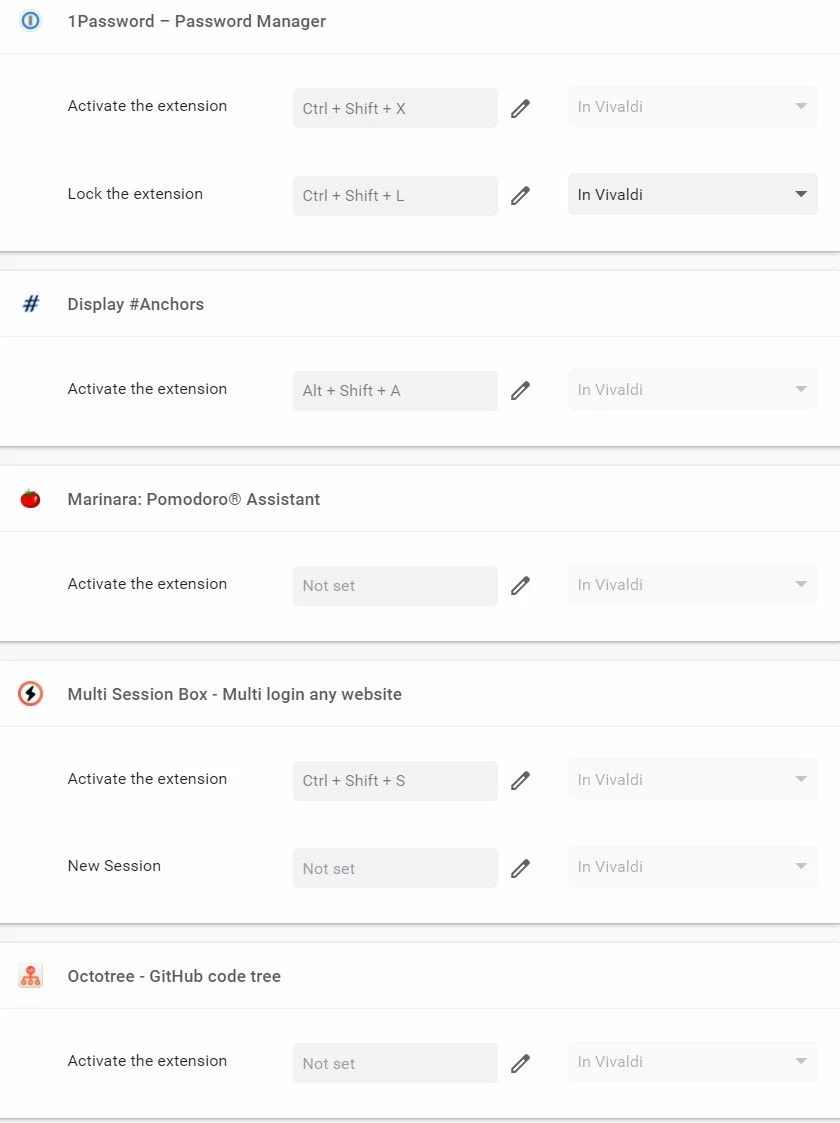This screenshot has width=840, height=1123.
Task: Open scope dropdown for Display #Anchors
Action: pyautogui.click(x=692, y=390)
